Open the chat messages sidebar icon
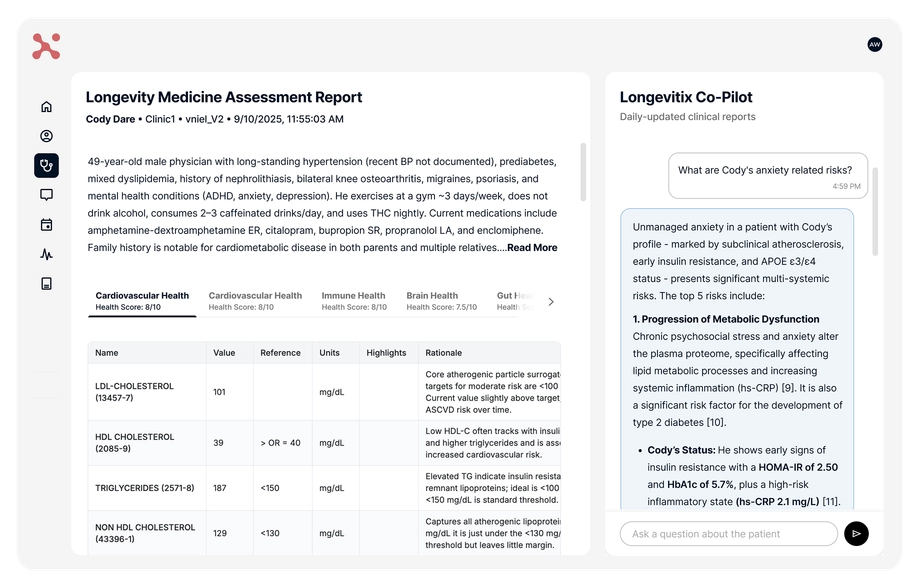 tap(46, 195)
